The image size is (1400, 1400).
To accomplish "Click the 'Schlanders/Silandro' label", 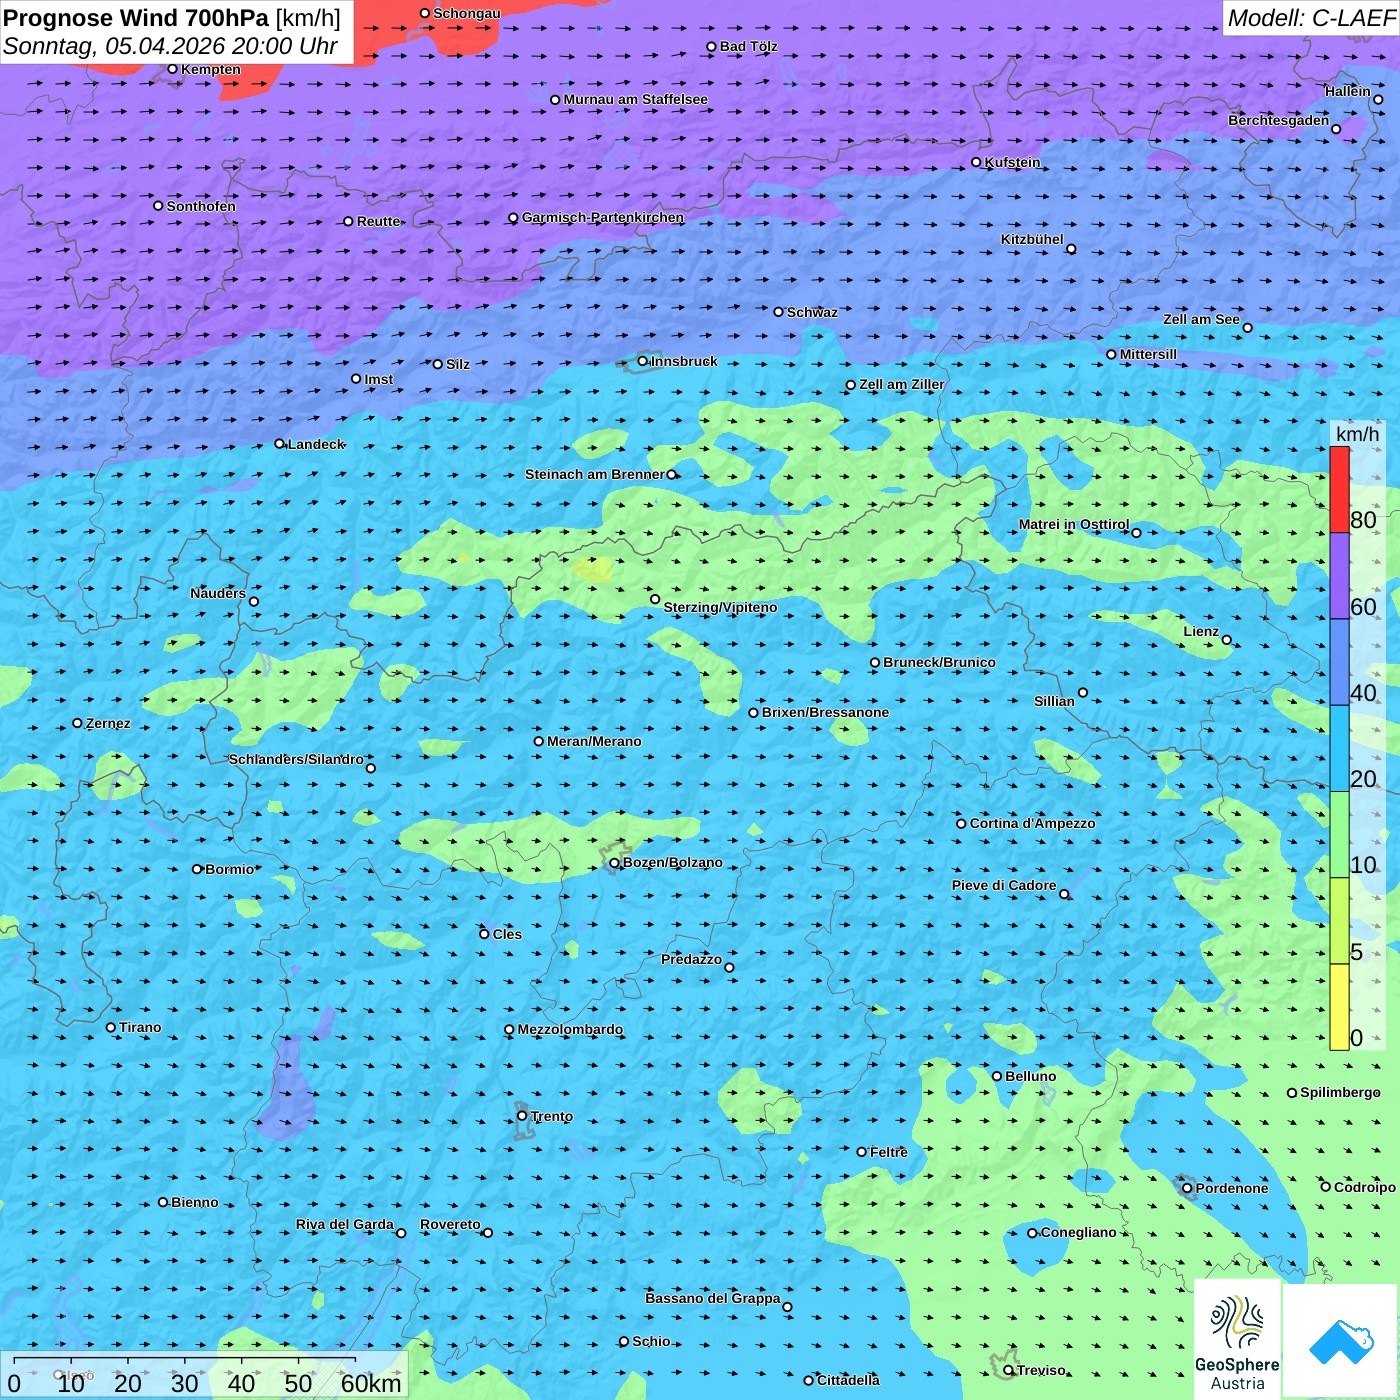I will coord(296,759).
